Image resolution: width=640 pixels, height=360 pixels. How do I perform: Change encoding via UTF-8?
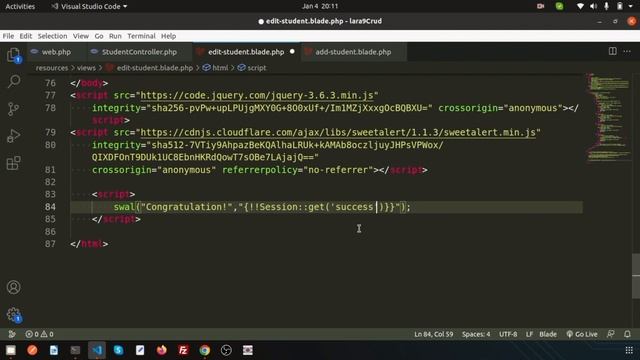(x=508, y=334)
